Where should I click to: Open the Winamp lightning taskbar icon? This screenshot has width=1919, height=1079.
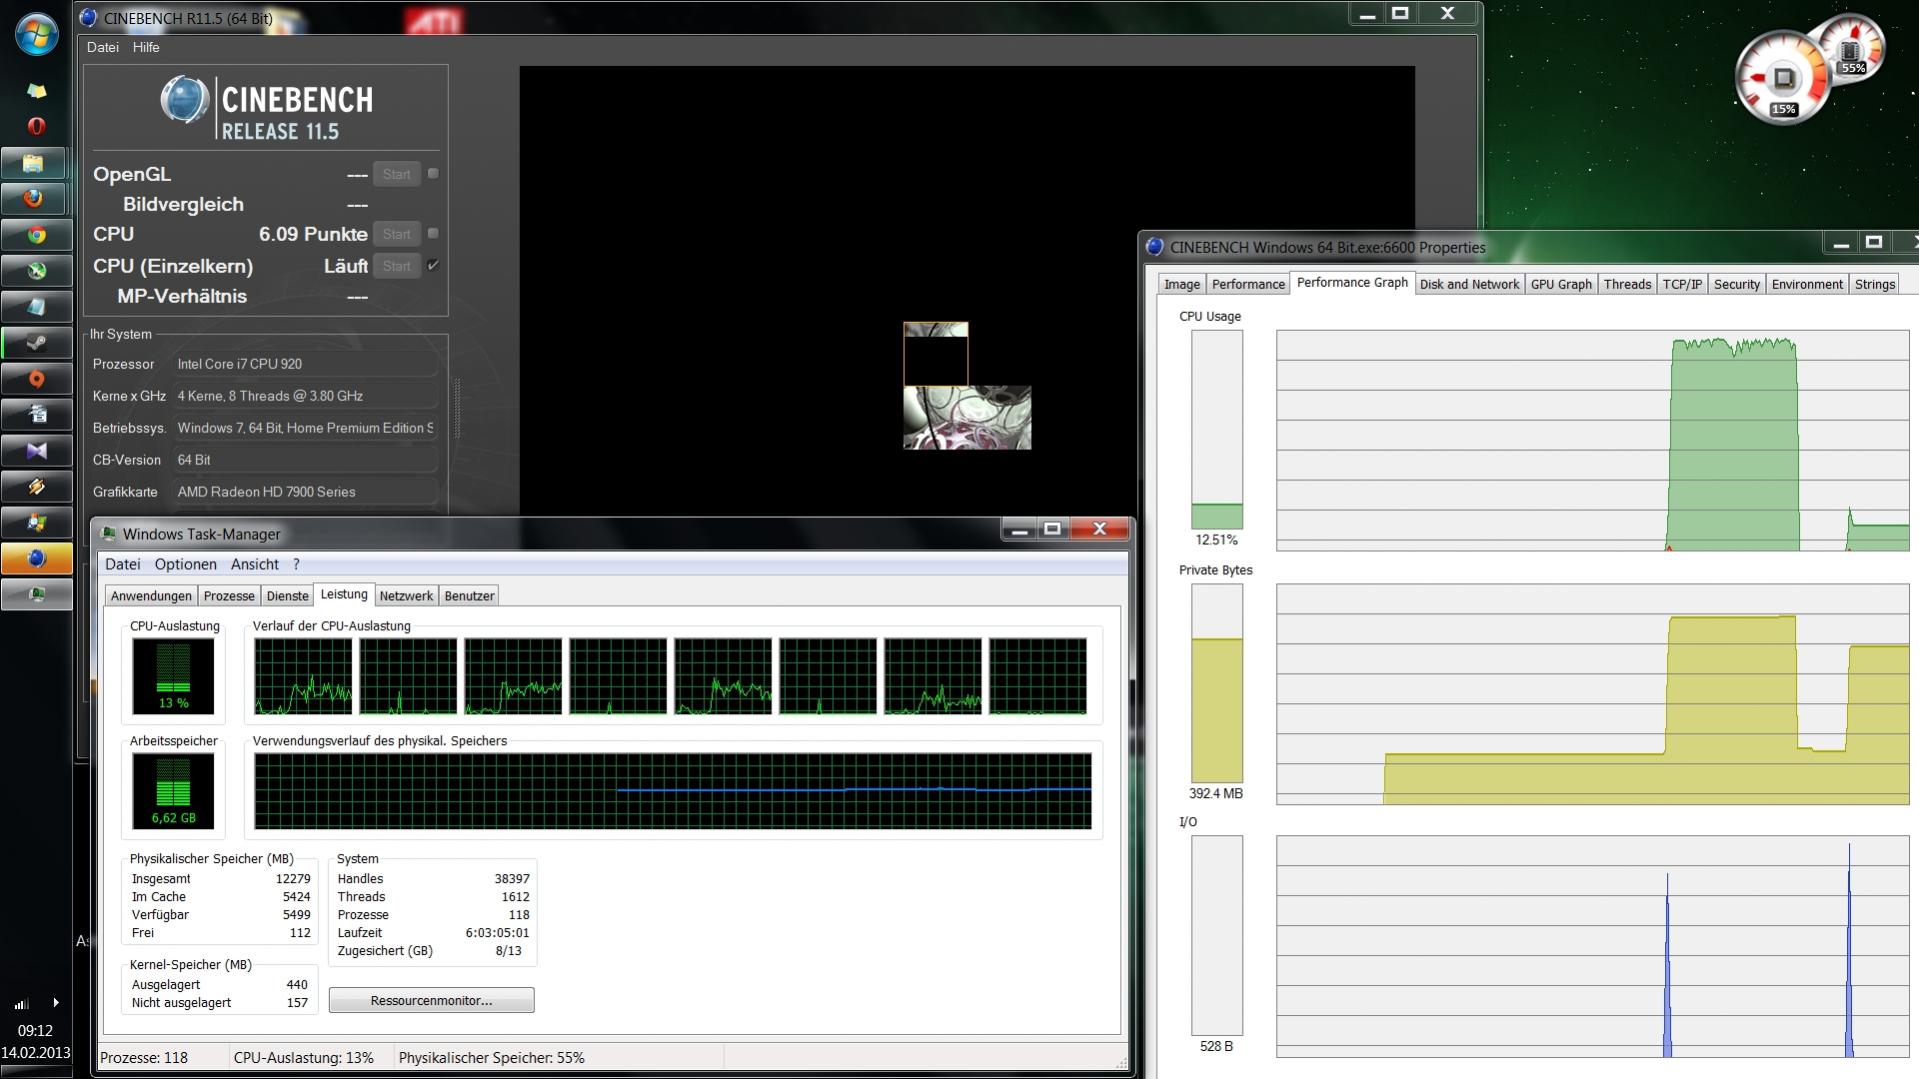tap(36, 487)
